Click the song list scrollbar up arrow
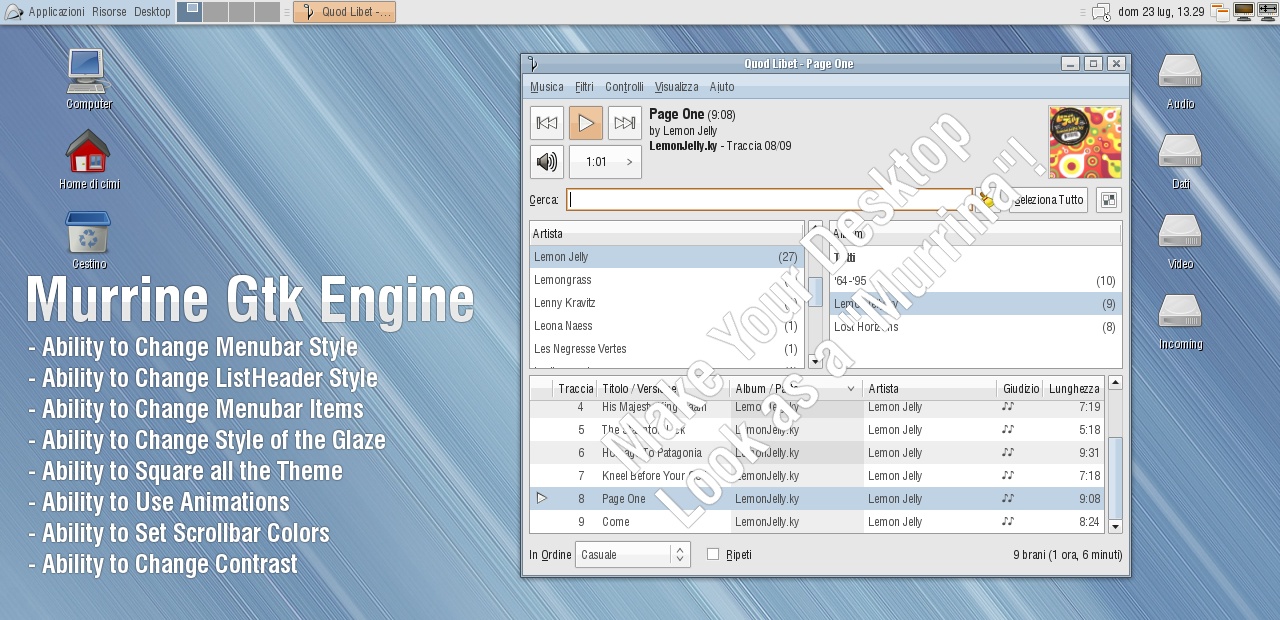This screenshot has height=620, width=1280. click(1115, 383)
